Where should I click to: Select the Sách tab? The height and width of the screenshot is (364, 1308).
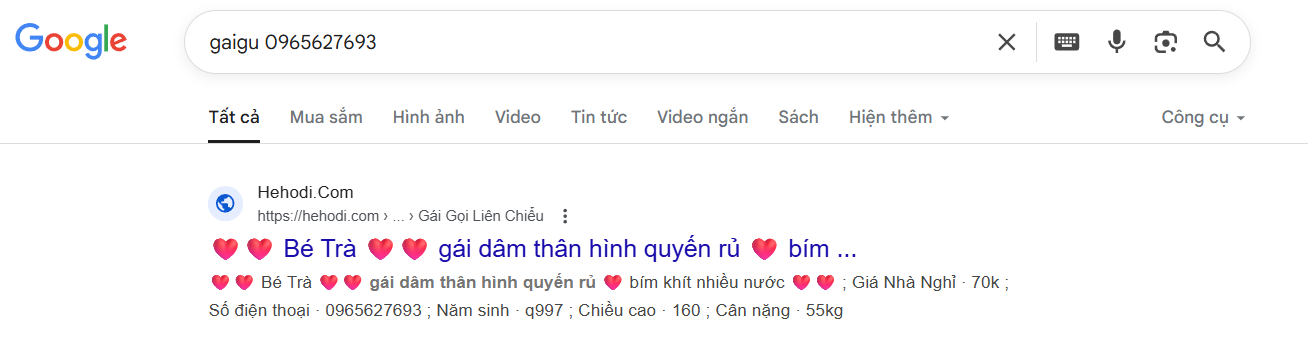[x=798, y=117]
